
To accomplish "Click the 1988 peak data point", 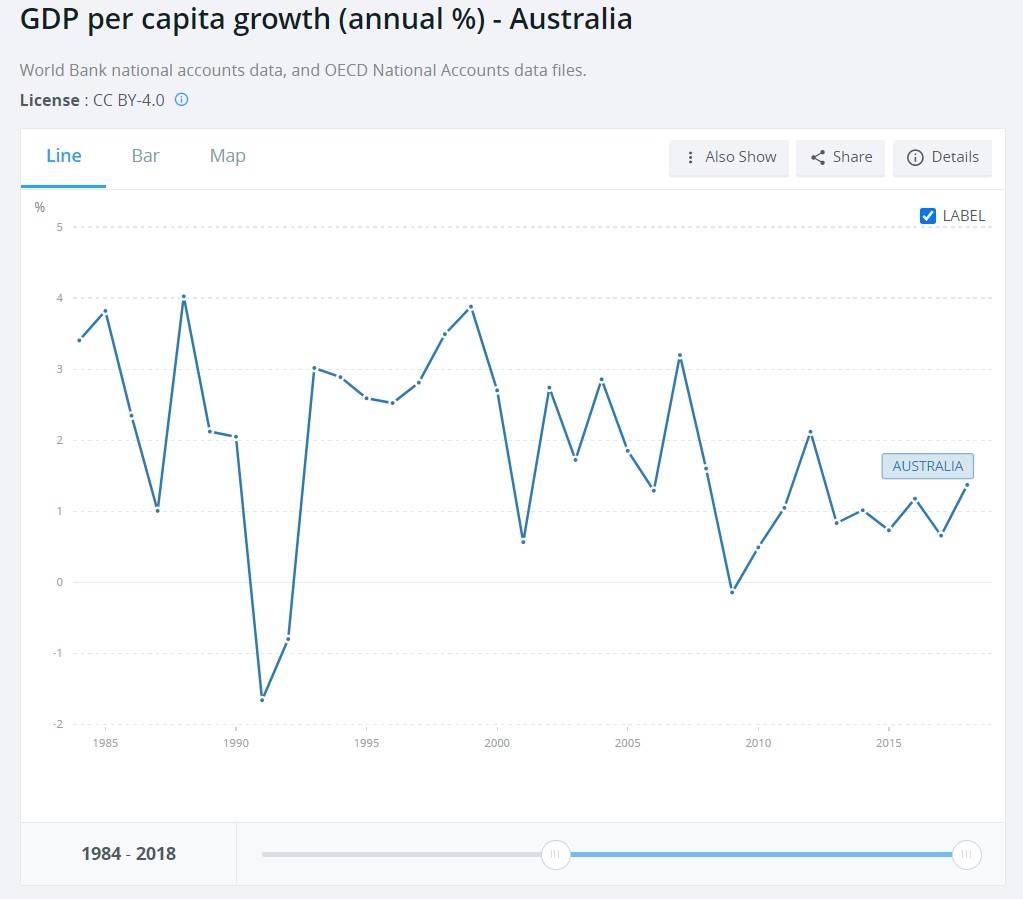I will click(x=184, y=297).
